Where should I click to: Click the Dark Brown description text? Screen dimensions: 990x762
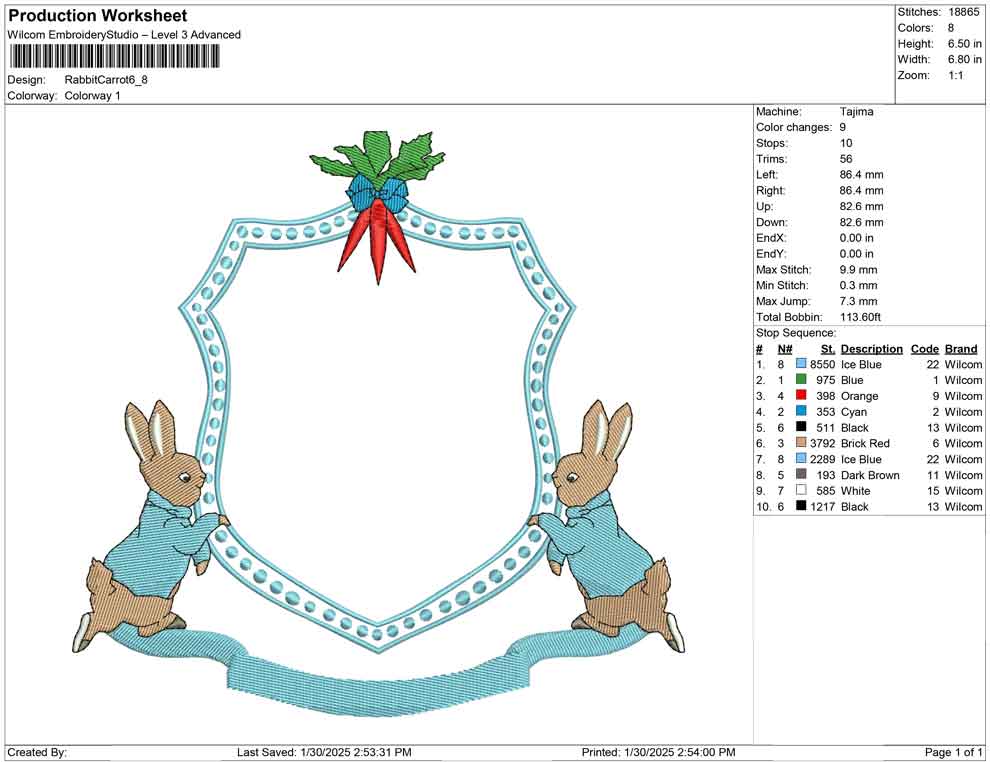click(x=870, y=475)
